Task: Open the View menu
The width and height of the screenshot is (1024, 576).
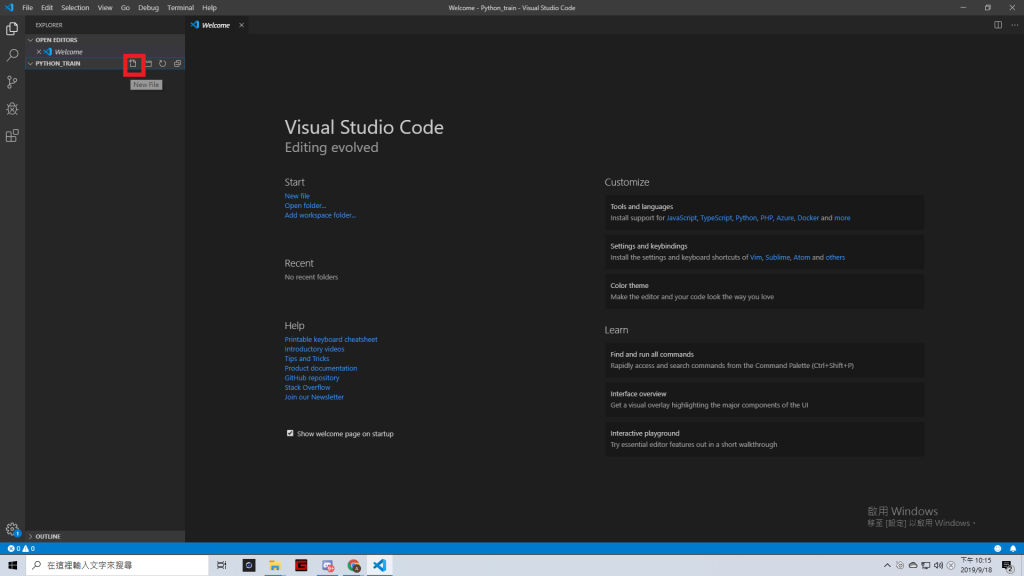Action: (x=105, y=8)
